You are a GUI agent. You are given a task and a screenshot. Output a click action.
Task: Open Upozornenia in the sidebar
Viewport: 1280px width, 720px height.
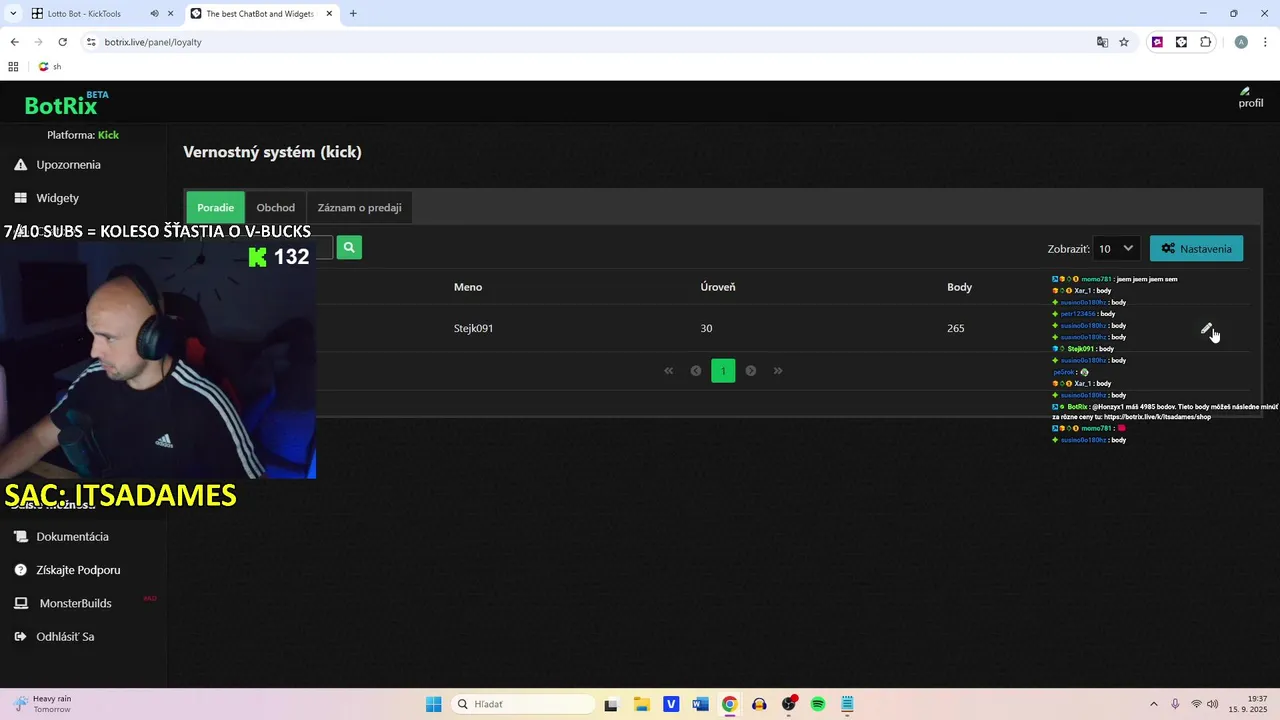68,164
